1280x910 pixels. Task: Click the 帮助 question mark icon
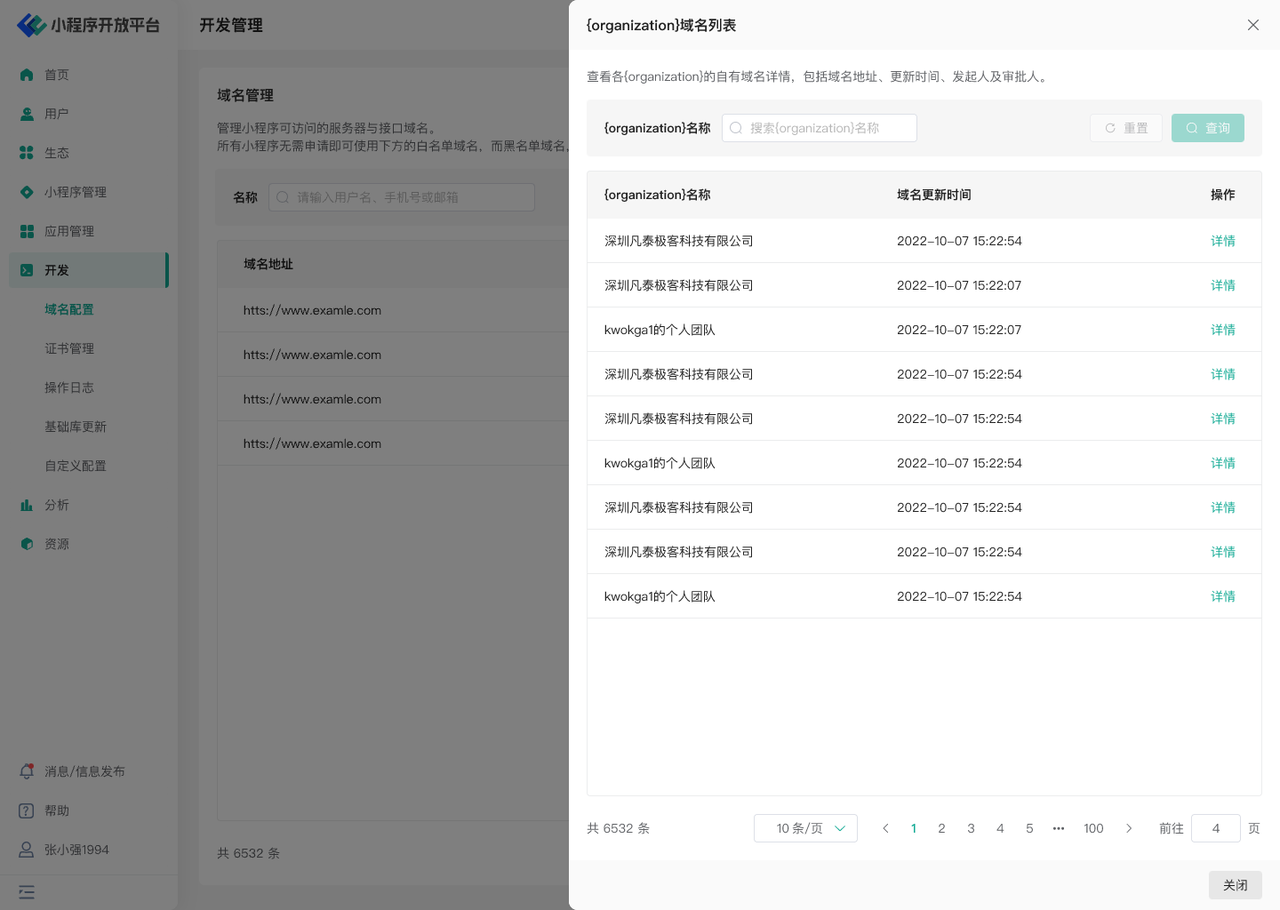coord(27,811)
